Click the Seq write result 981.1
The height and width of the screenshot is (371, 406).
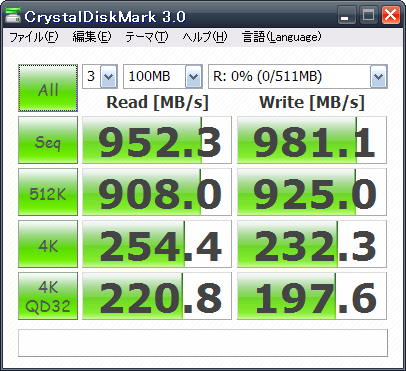tap(312, 140)
